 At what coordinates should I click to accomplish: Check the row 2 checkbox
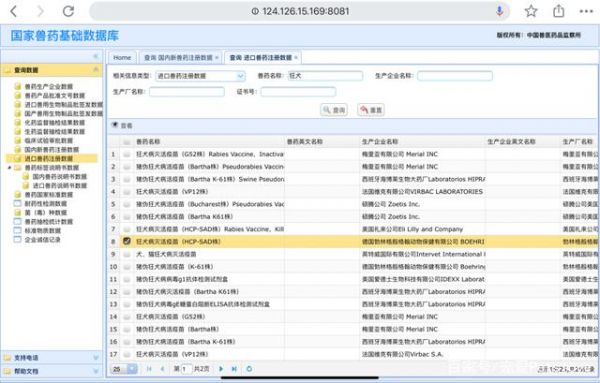pos(127,167)
